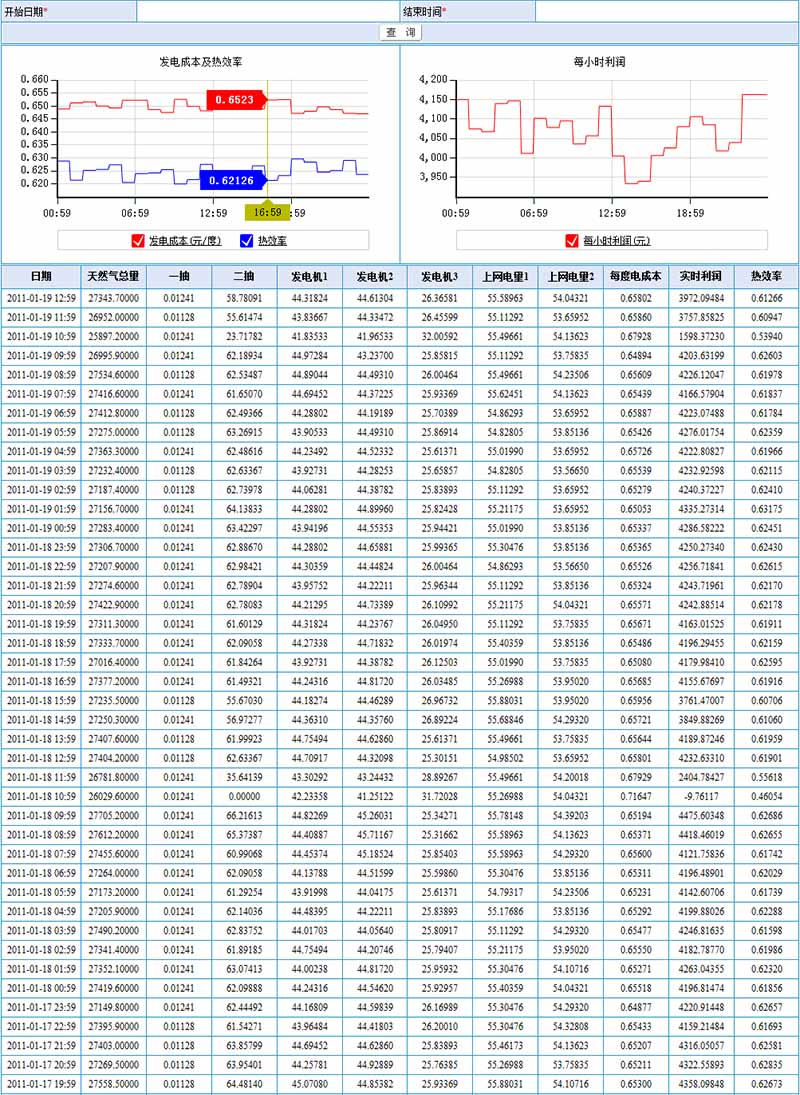Click the profit value 3972.09484
Image resolution: width=800 pixels, height=1095 pixels.
pyautogui.click(x=701, y=298)
